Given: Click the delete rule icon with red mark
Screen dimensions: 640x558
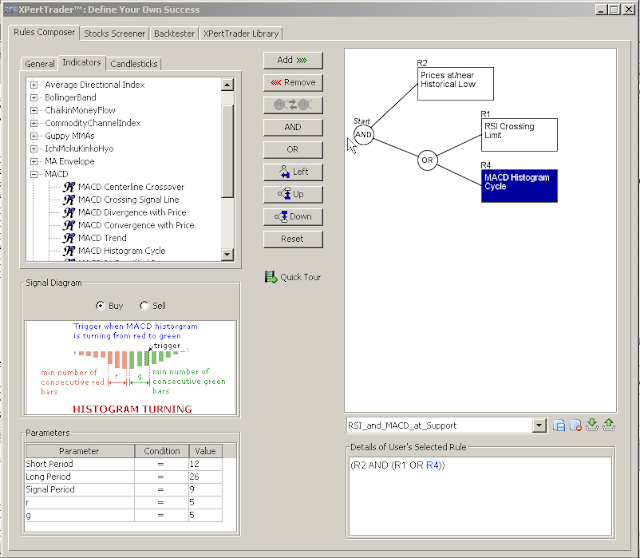Looking at the screenshot, I should click(x=576, y=425).
